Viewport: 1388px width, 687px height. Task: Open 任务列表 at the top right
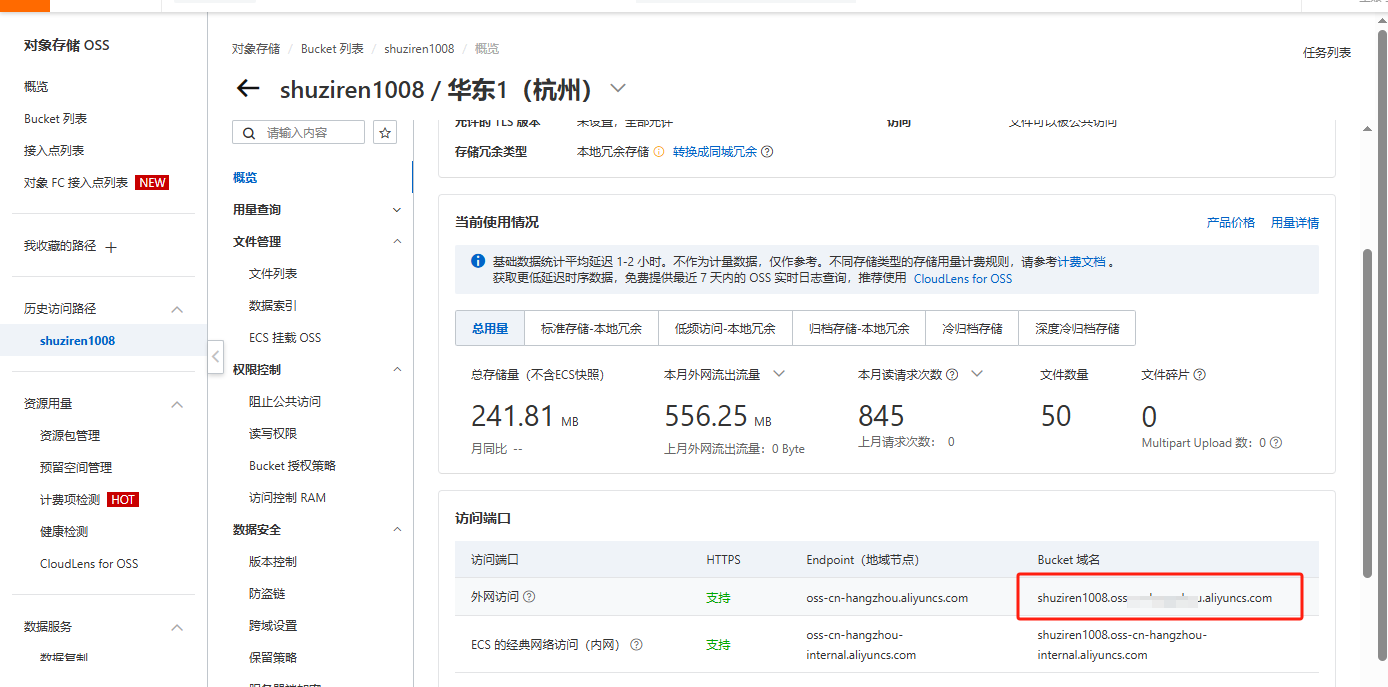tap(1327, 52)
